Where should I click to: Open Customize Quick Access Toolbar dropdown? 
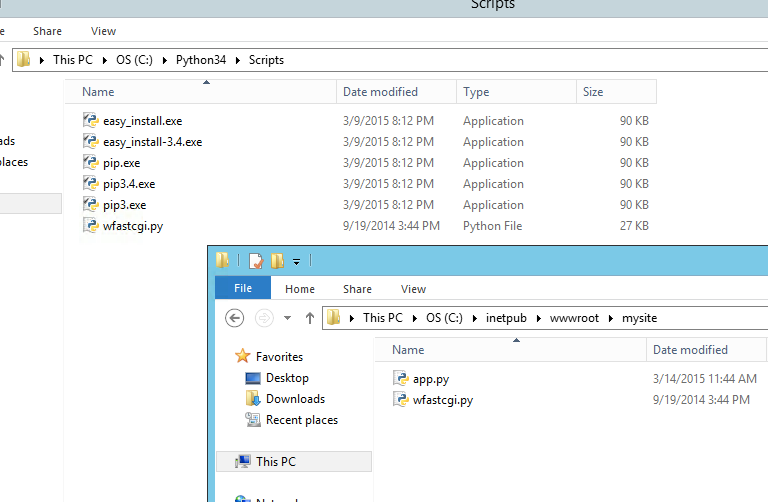296,262
